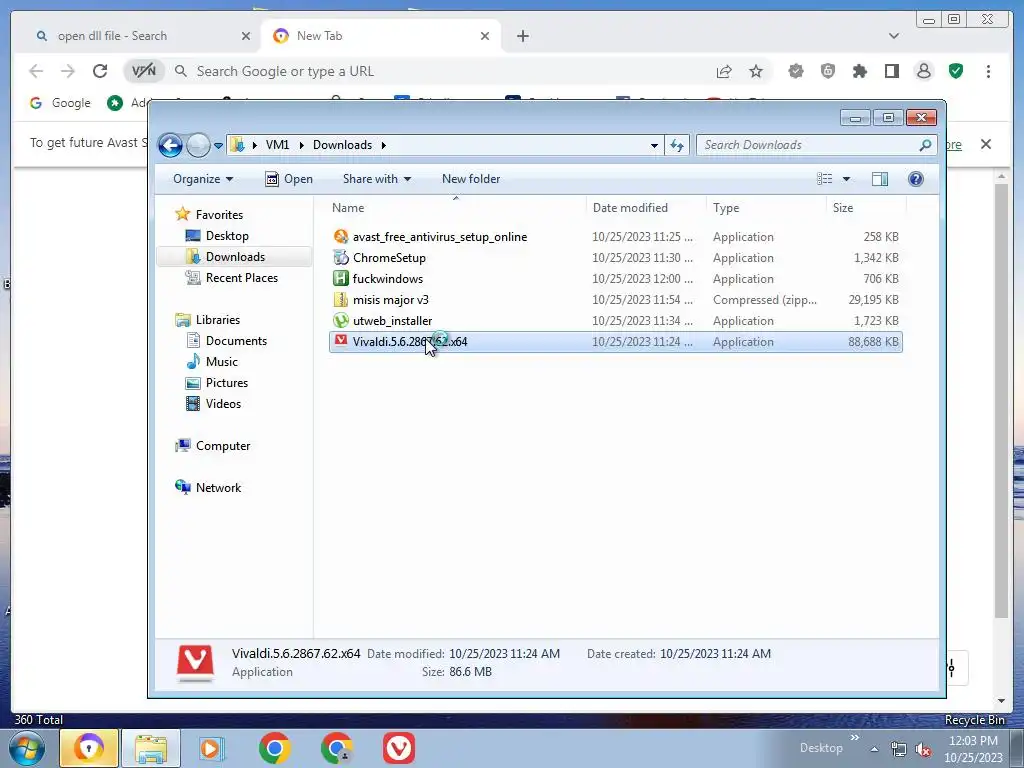Click the muted volume tray icon
The width and height of the screenshot is (1024, 768).
[923, 749]
